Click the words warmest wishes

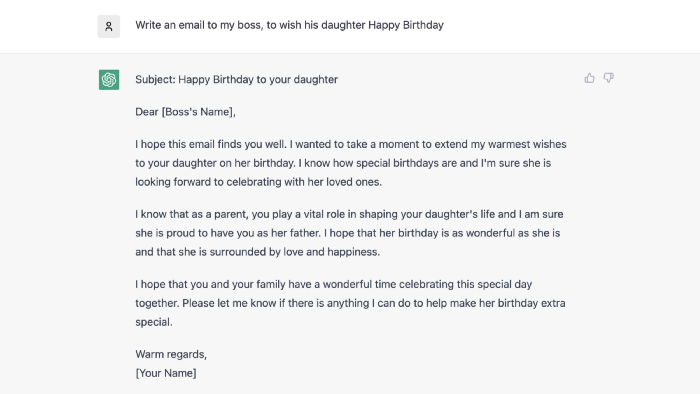(527, 145)
